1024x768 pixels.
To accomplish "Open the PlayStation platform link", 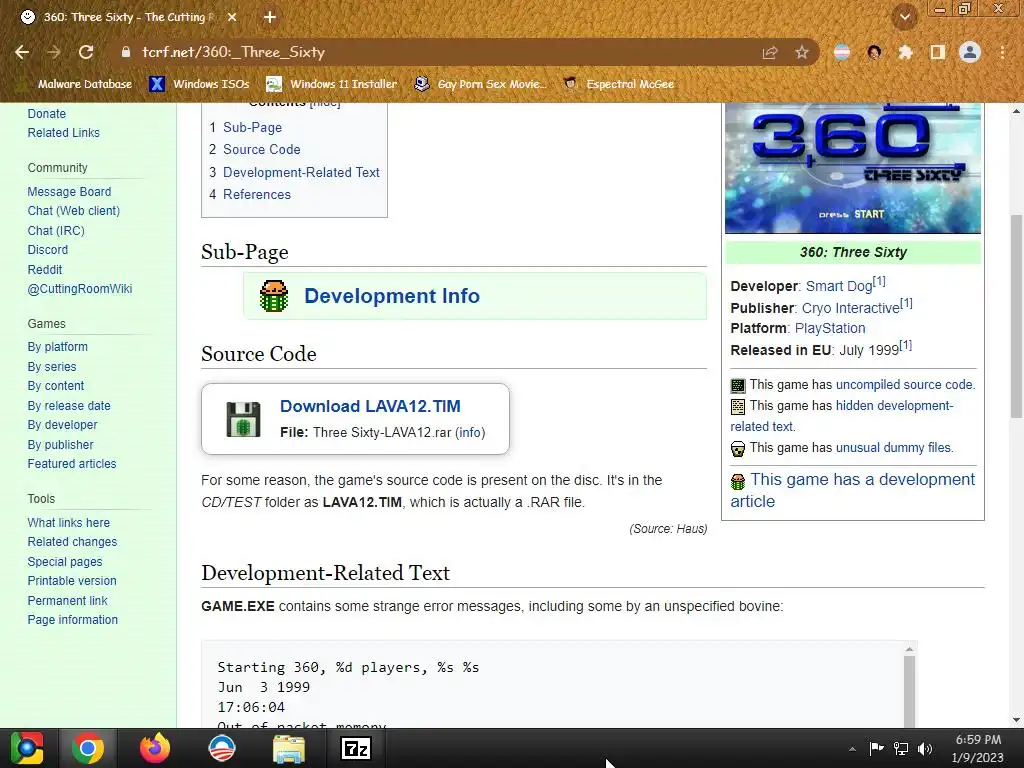I will (x=829, y=328).
